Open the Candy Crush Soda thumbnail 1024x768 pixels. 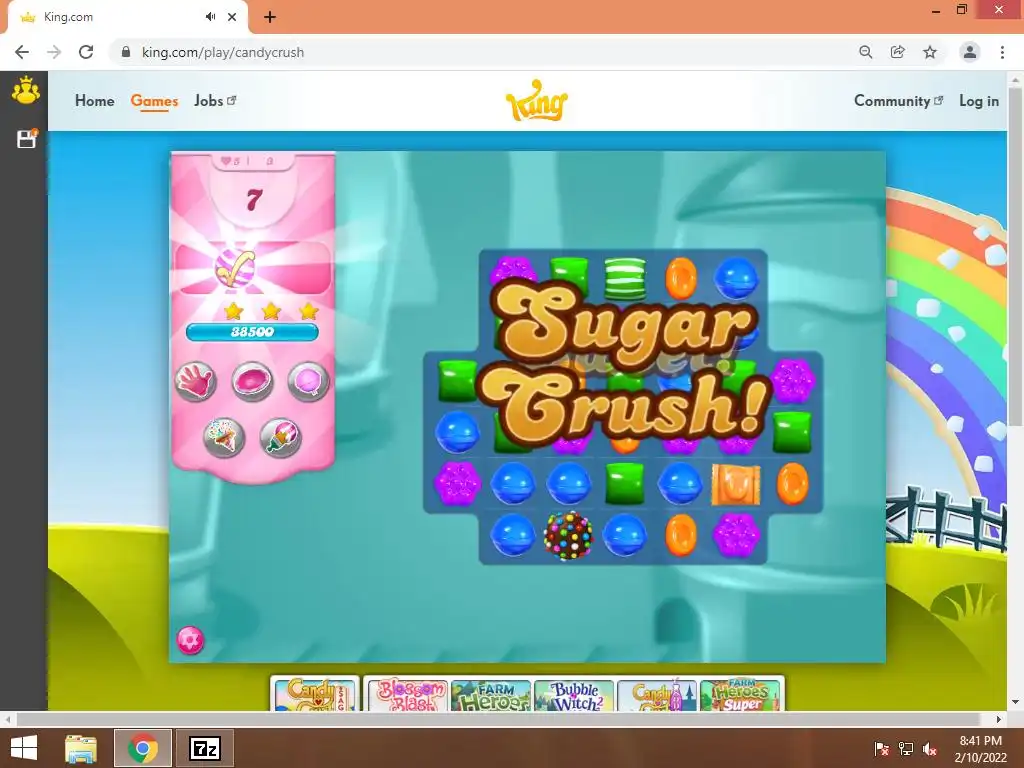click(657, 696)
